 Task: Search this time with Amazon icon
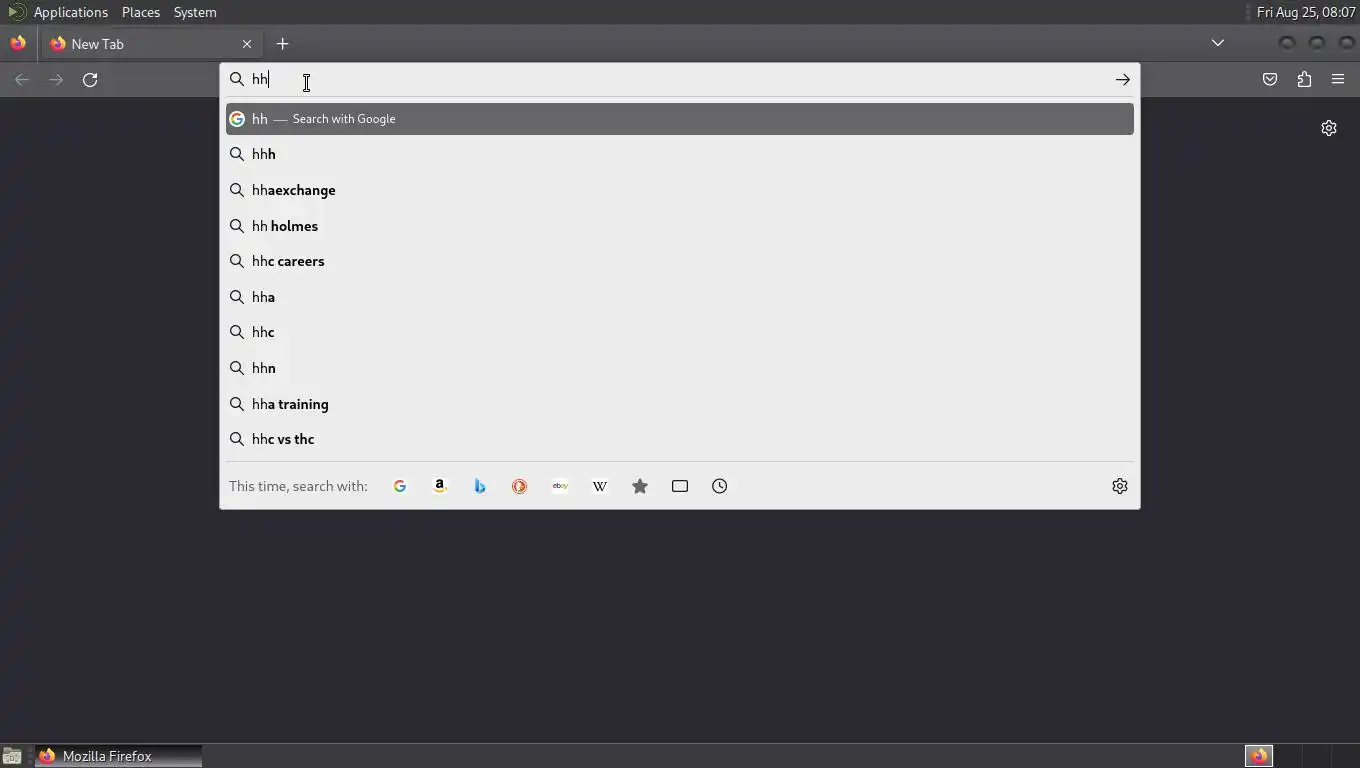(440, 486)
